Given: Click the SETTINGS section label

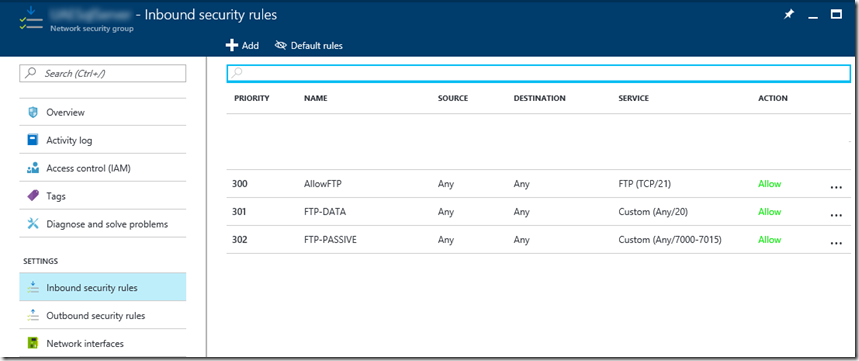Looking at the screenshot, I should pyautogui.click(x=41, y=261).
